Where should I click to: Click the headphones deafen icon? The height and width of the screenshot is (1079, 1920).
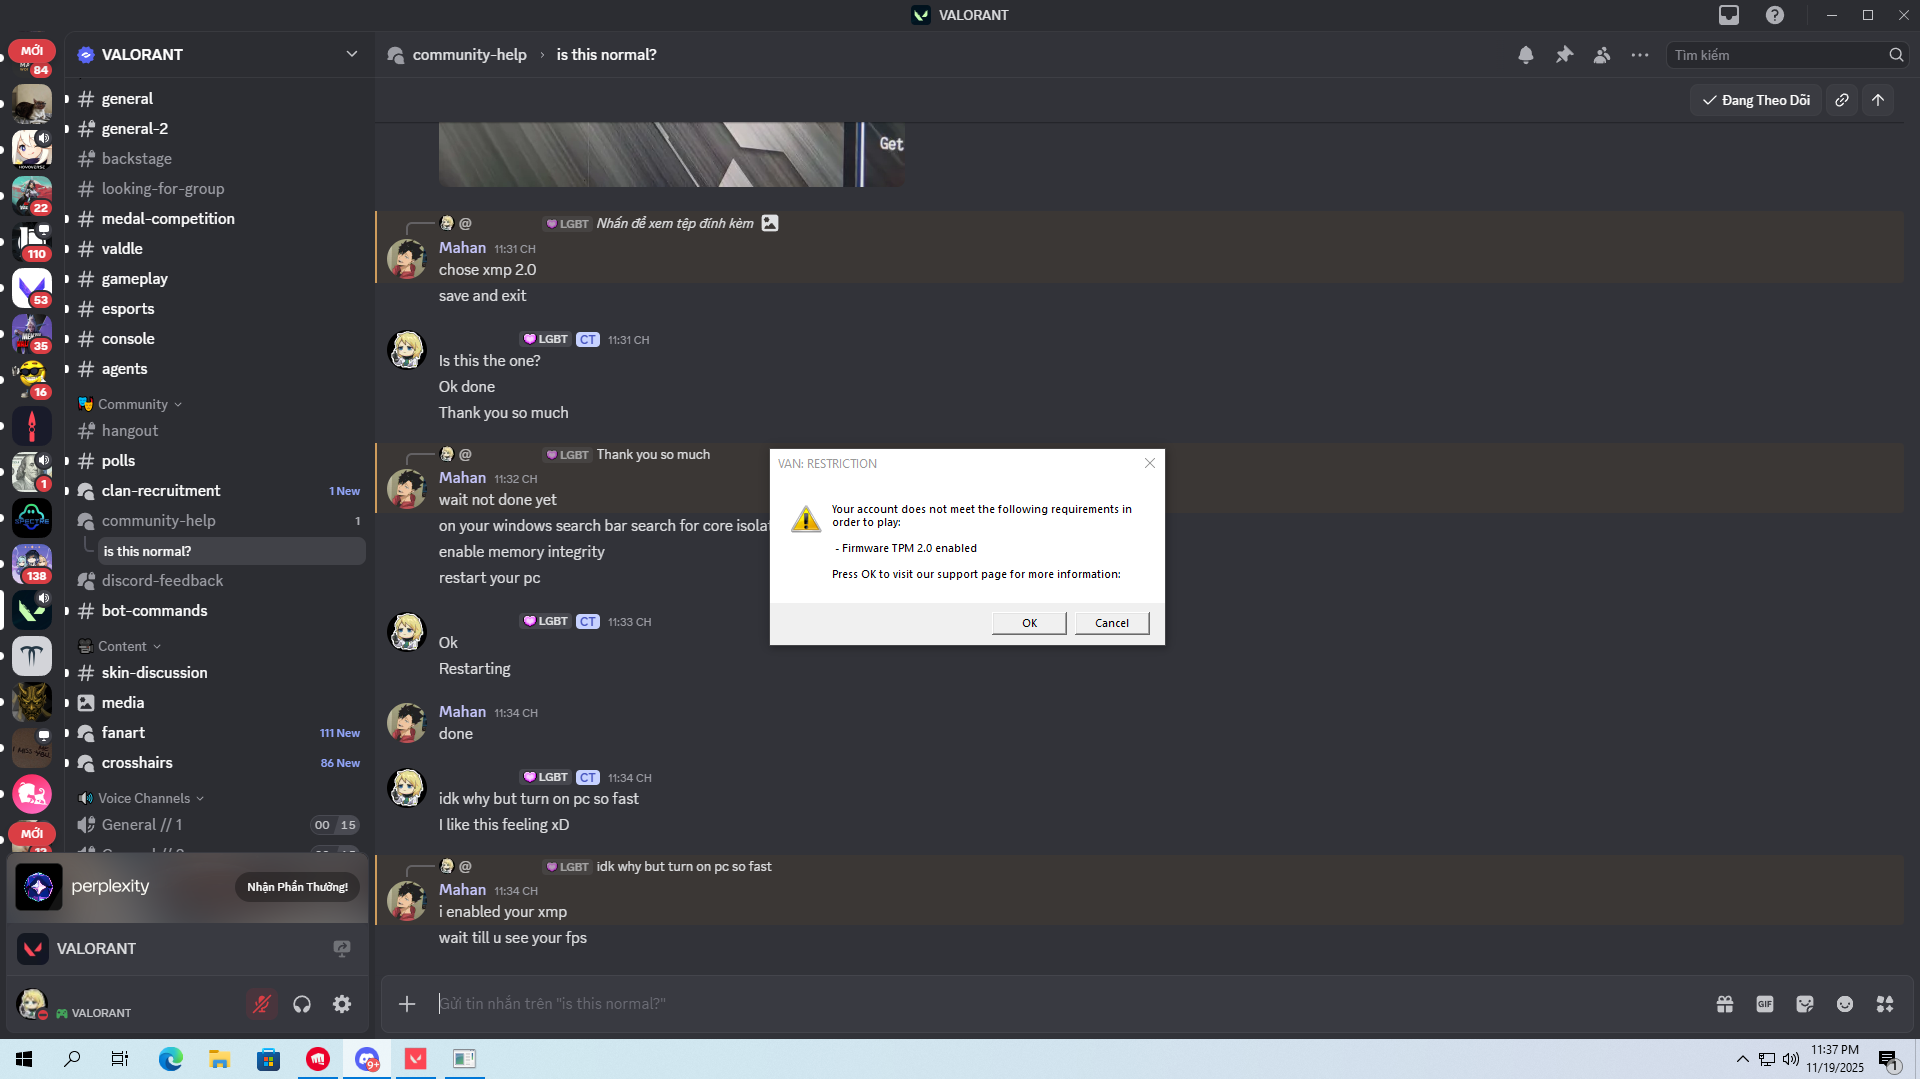302,1004
